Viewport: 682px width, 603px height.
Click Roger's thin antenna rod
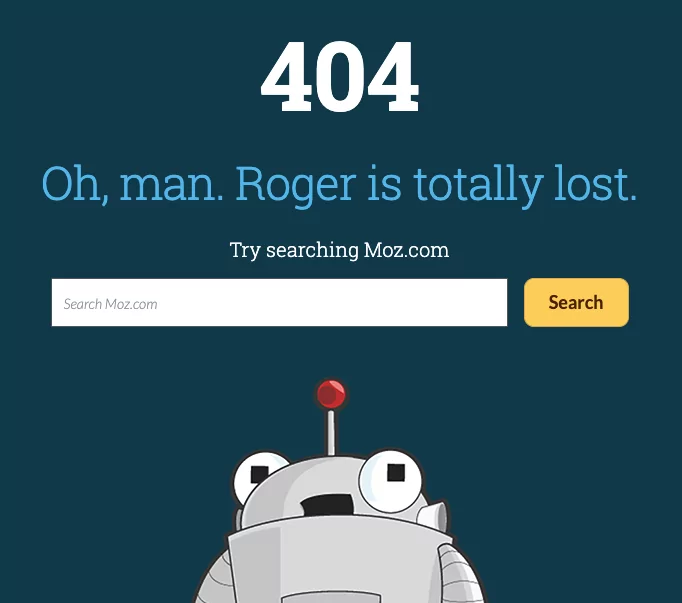coord(331,432)
